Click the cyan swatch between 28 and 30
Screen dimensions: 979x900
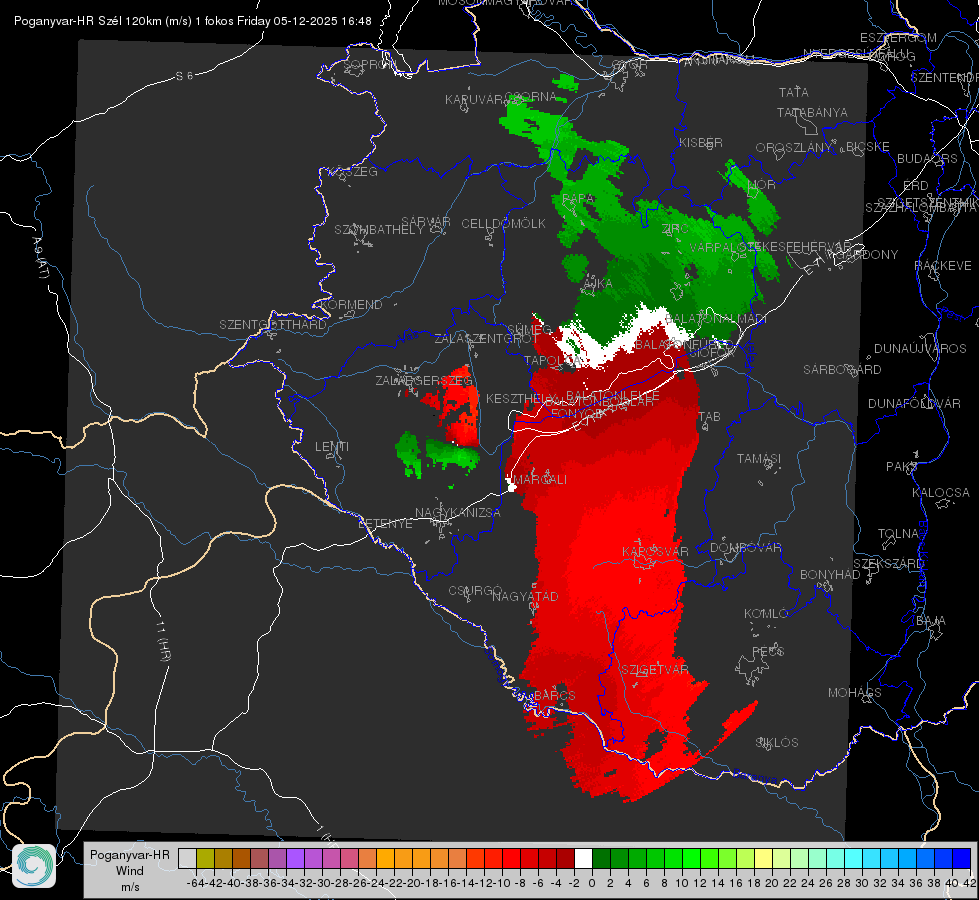[854, 858]
